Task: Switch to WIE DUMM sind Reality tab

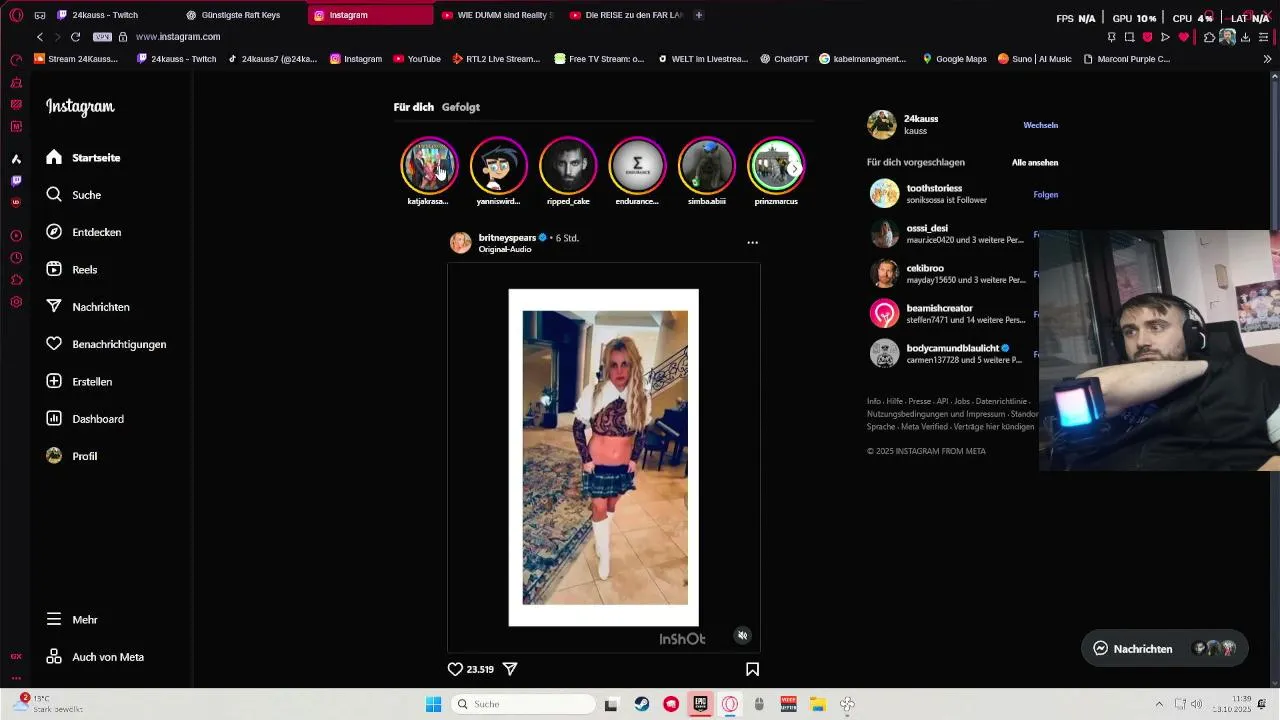Action: [497, 15]
